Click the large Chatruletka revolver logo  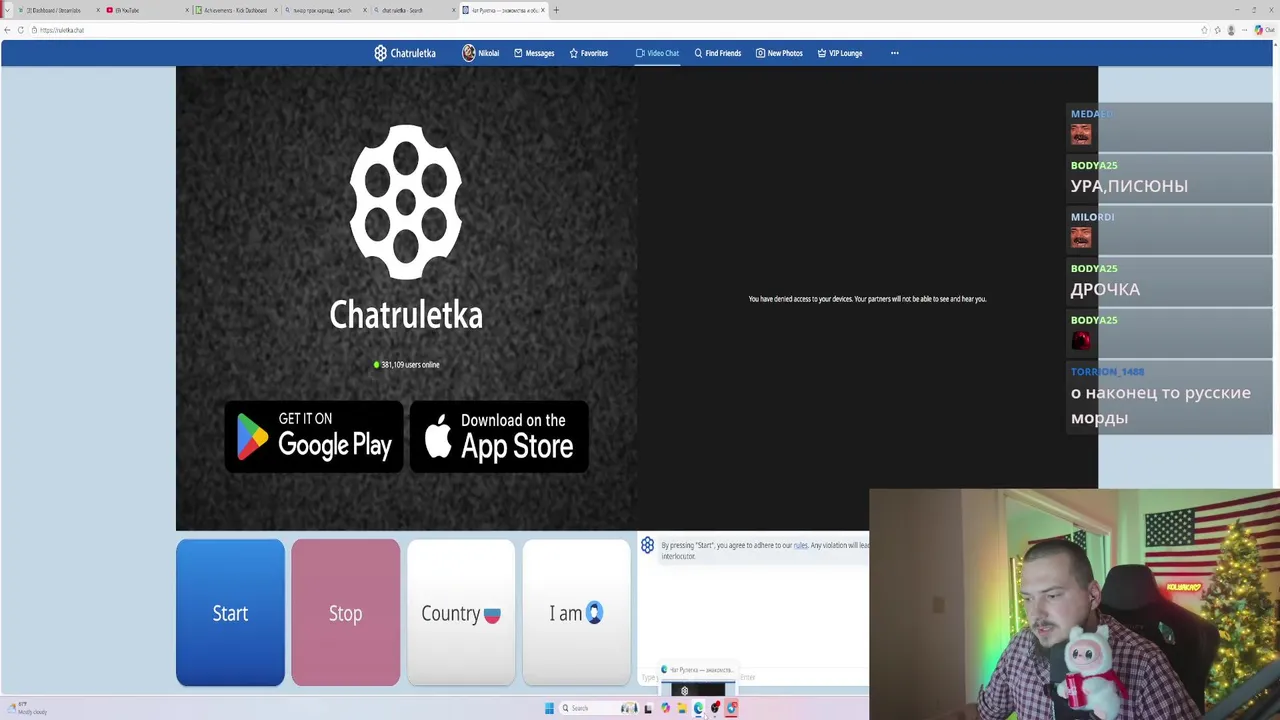click(406, 202)
